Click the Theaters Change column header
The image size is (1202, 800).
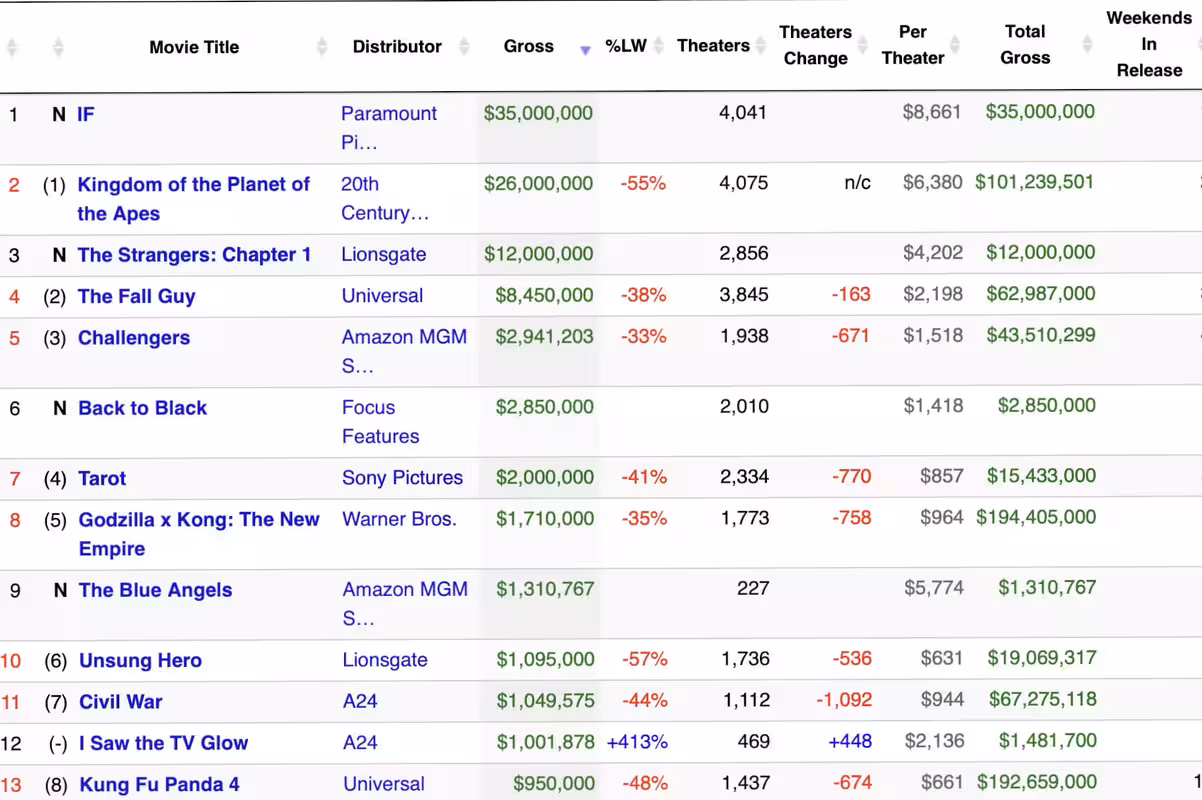tap(816, 45)
